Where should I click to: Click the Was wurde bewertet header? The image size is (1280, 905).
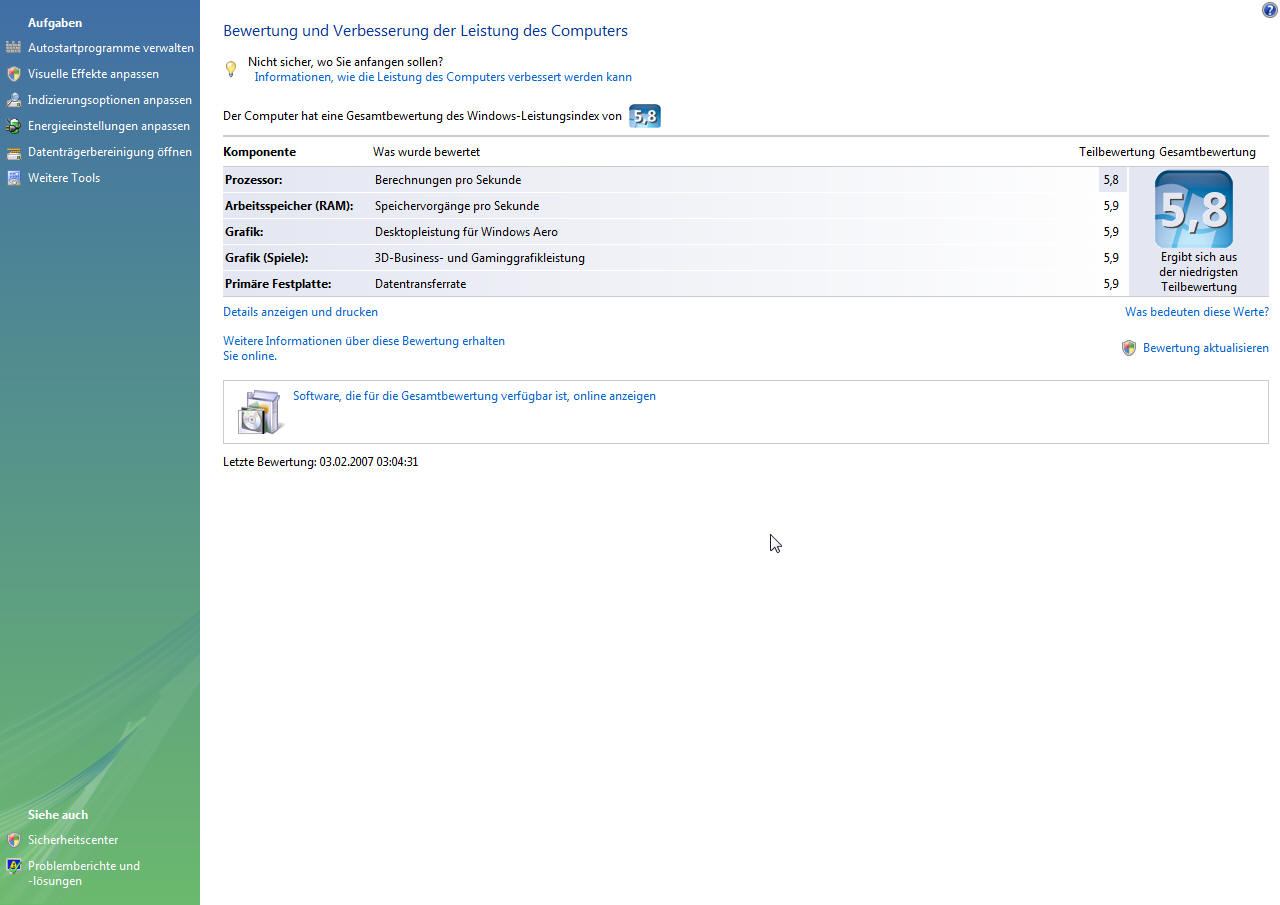[426, 152]
